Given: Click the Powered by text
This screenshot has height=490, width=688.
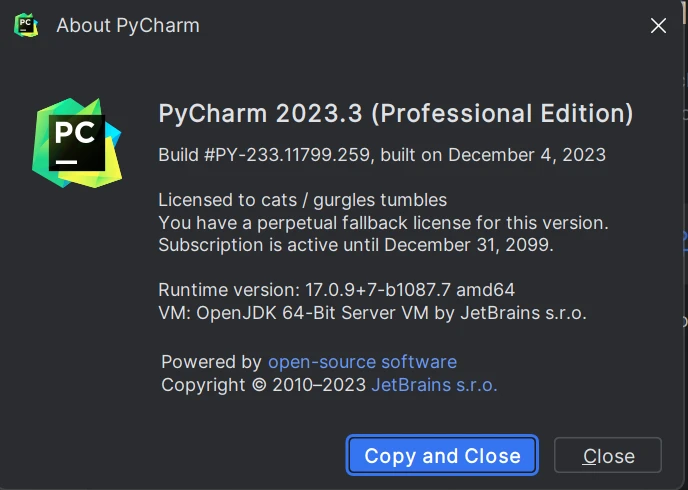Looking at the screenshot, I should [x=211, y=362].
